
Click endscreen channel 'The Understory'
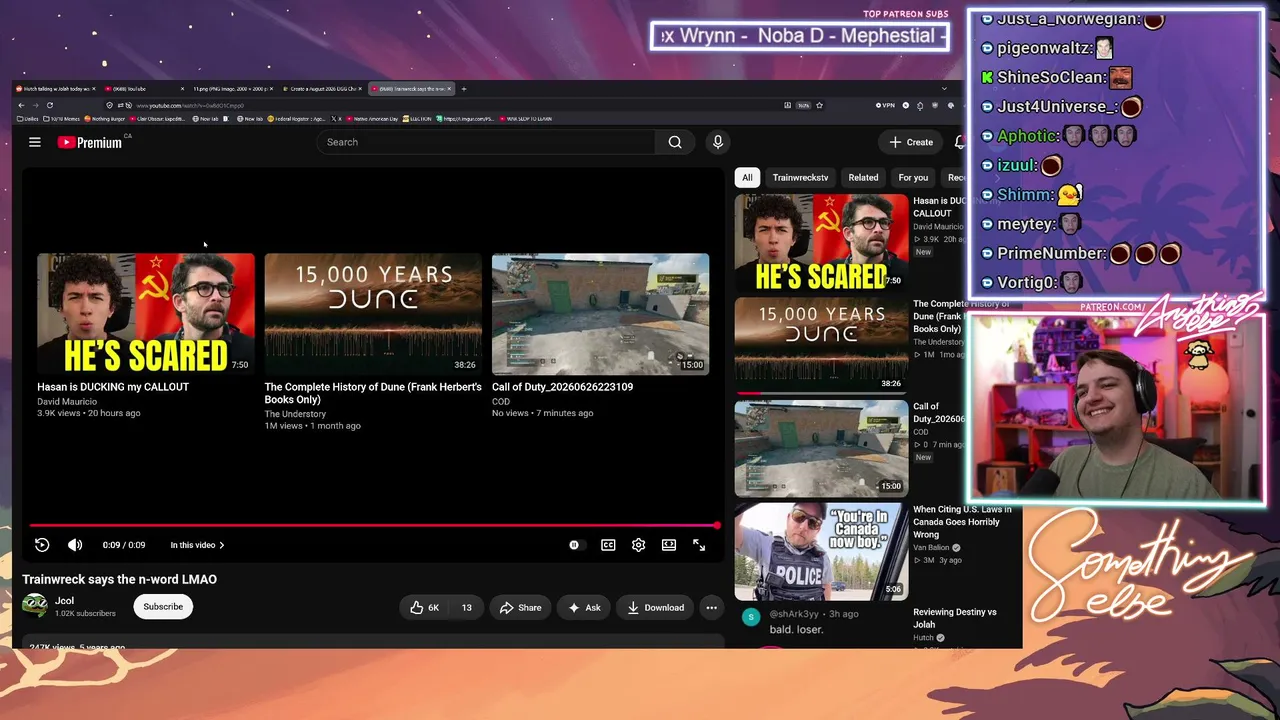[295, 414]
